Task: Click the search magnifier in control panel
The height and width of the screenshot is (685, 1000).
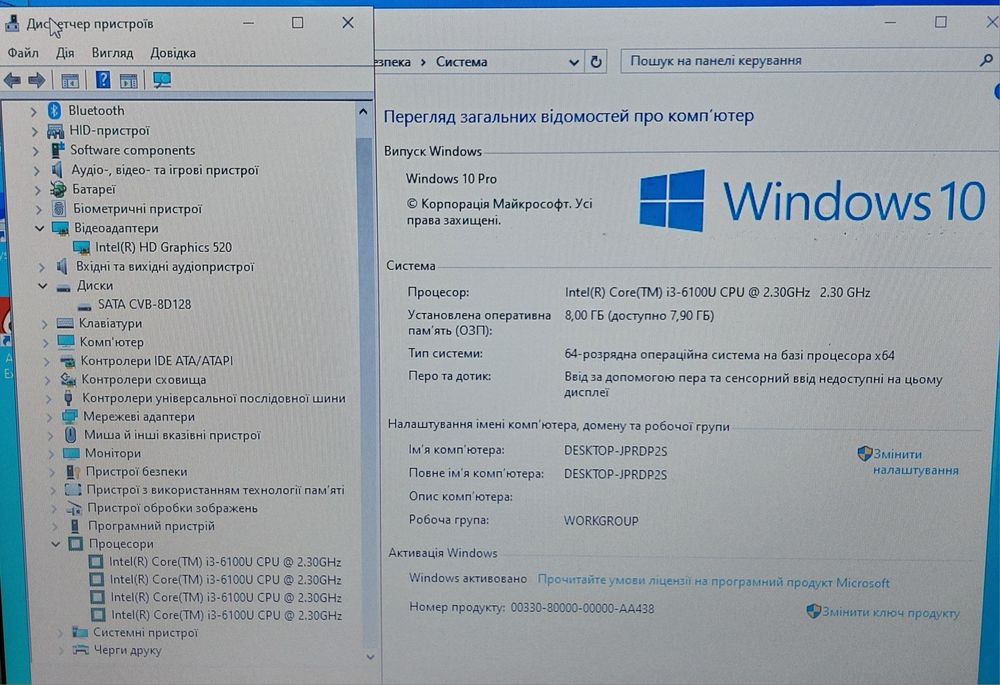Action: pyautogui.click(x=985, y=61)
